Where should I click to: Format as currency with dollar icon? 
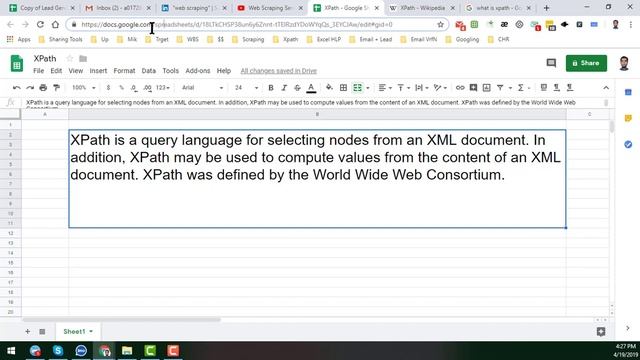pyautogui.click(x=108, y=88)
